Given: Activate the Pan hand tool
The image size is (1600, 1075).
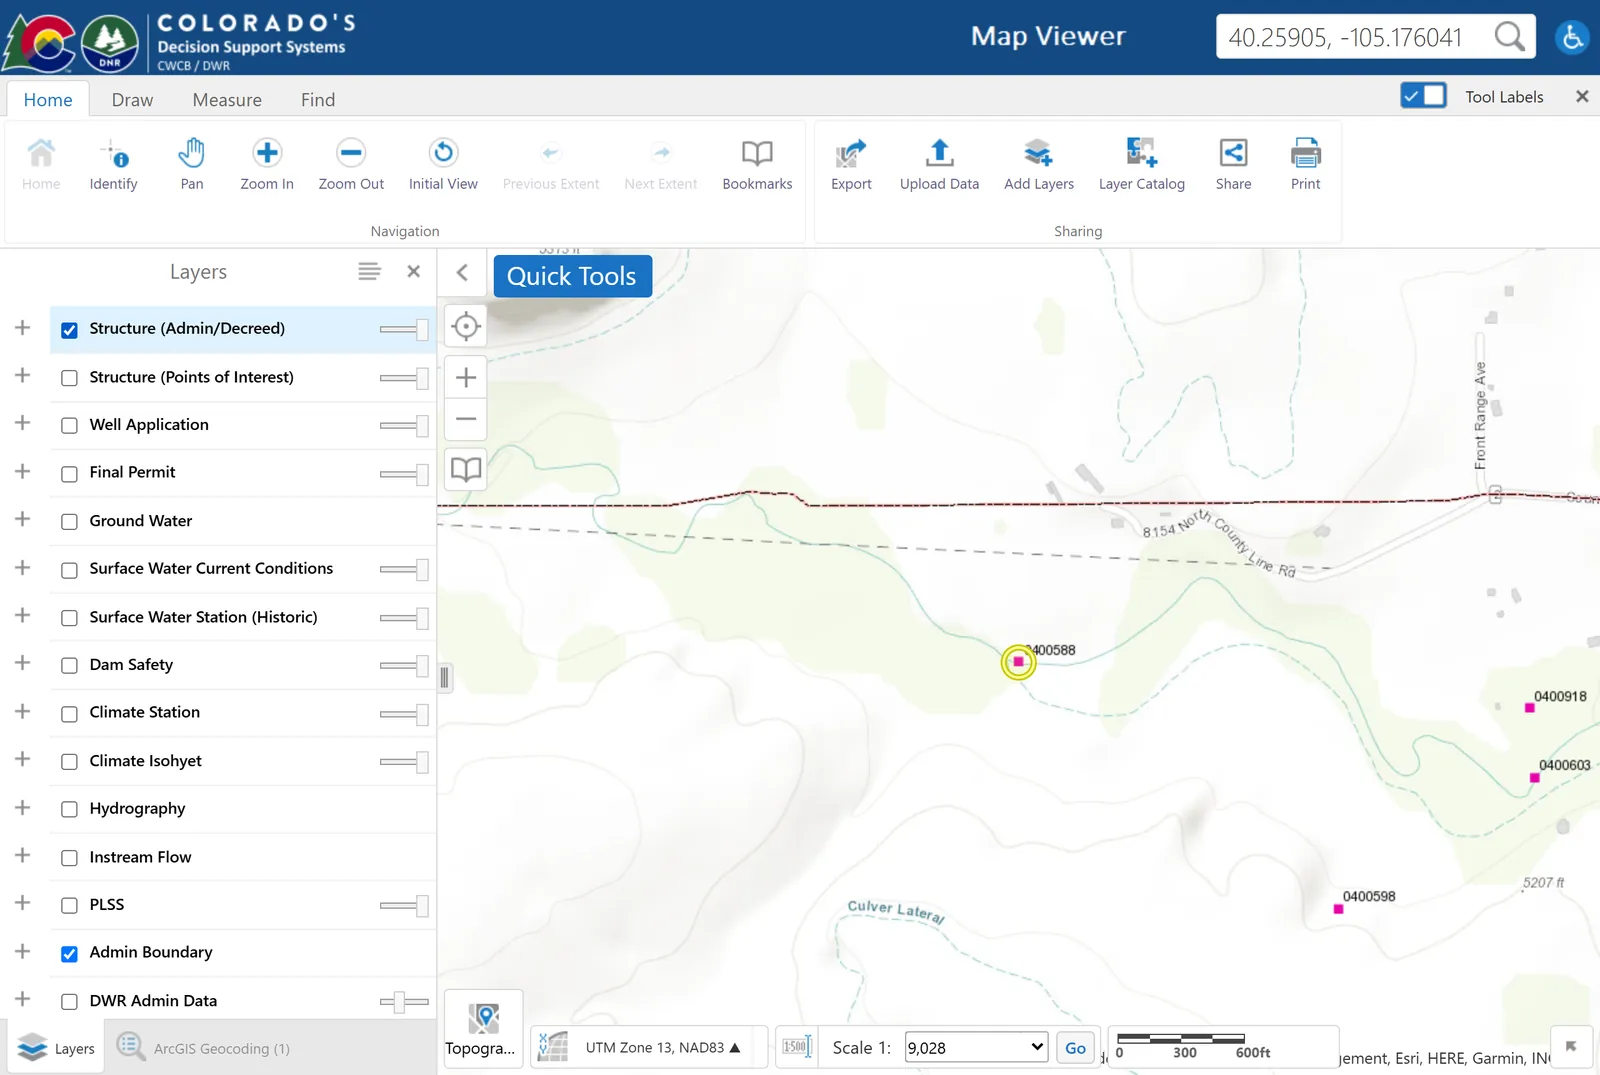Looking at the screenshot, I should (191, 165).
